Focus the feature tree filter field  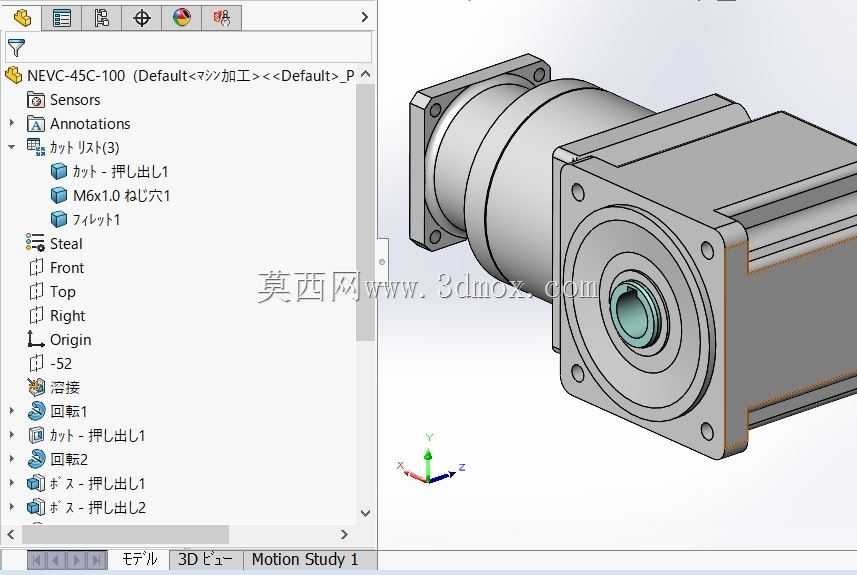pos(189,48)
